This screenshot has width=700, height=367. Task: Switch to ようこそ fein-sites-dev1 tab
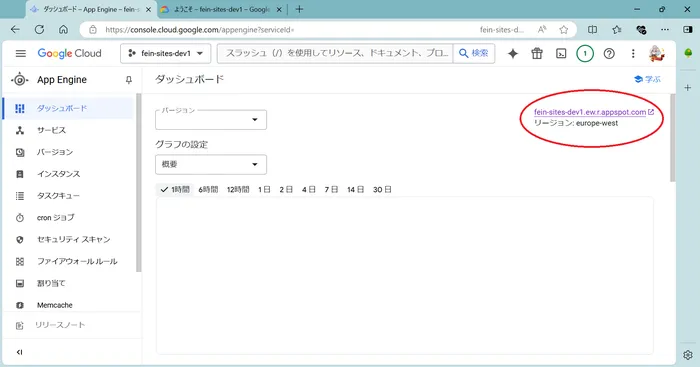pos(221,9)
